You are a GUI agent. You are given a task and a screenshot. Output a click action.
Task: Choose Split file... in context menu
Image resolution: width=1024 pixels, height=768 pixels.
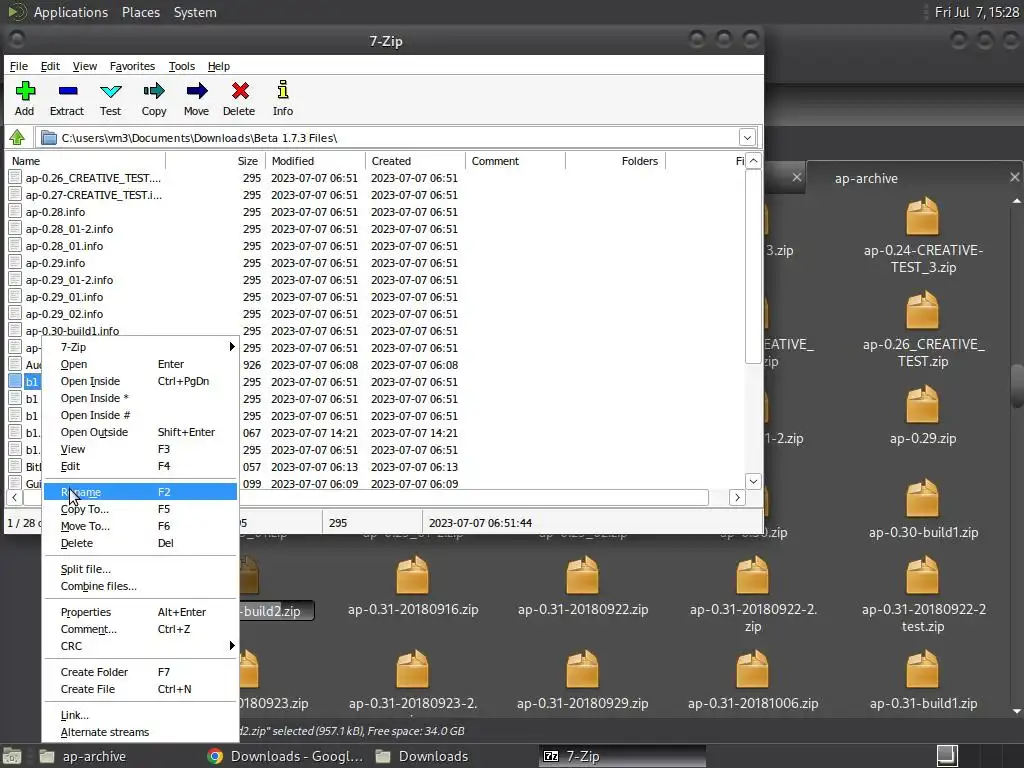point(140,569)
